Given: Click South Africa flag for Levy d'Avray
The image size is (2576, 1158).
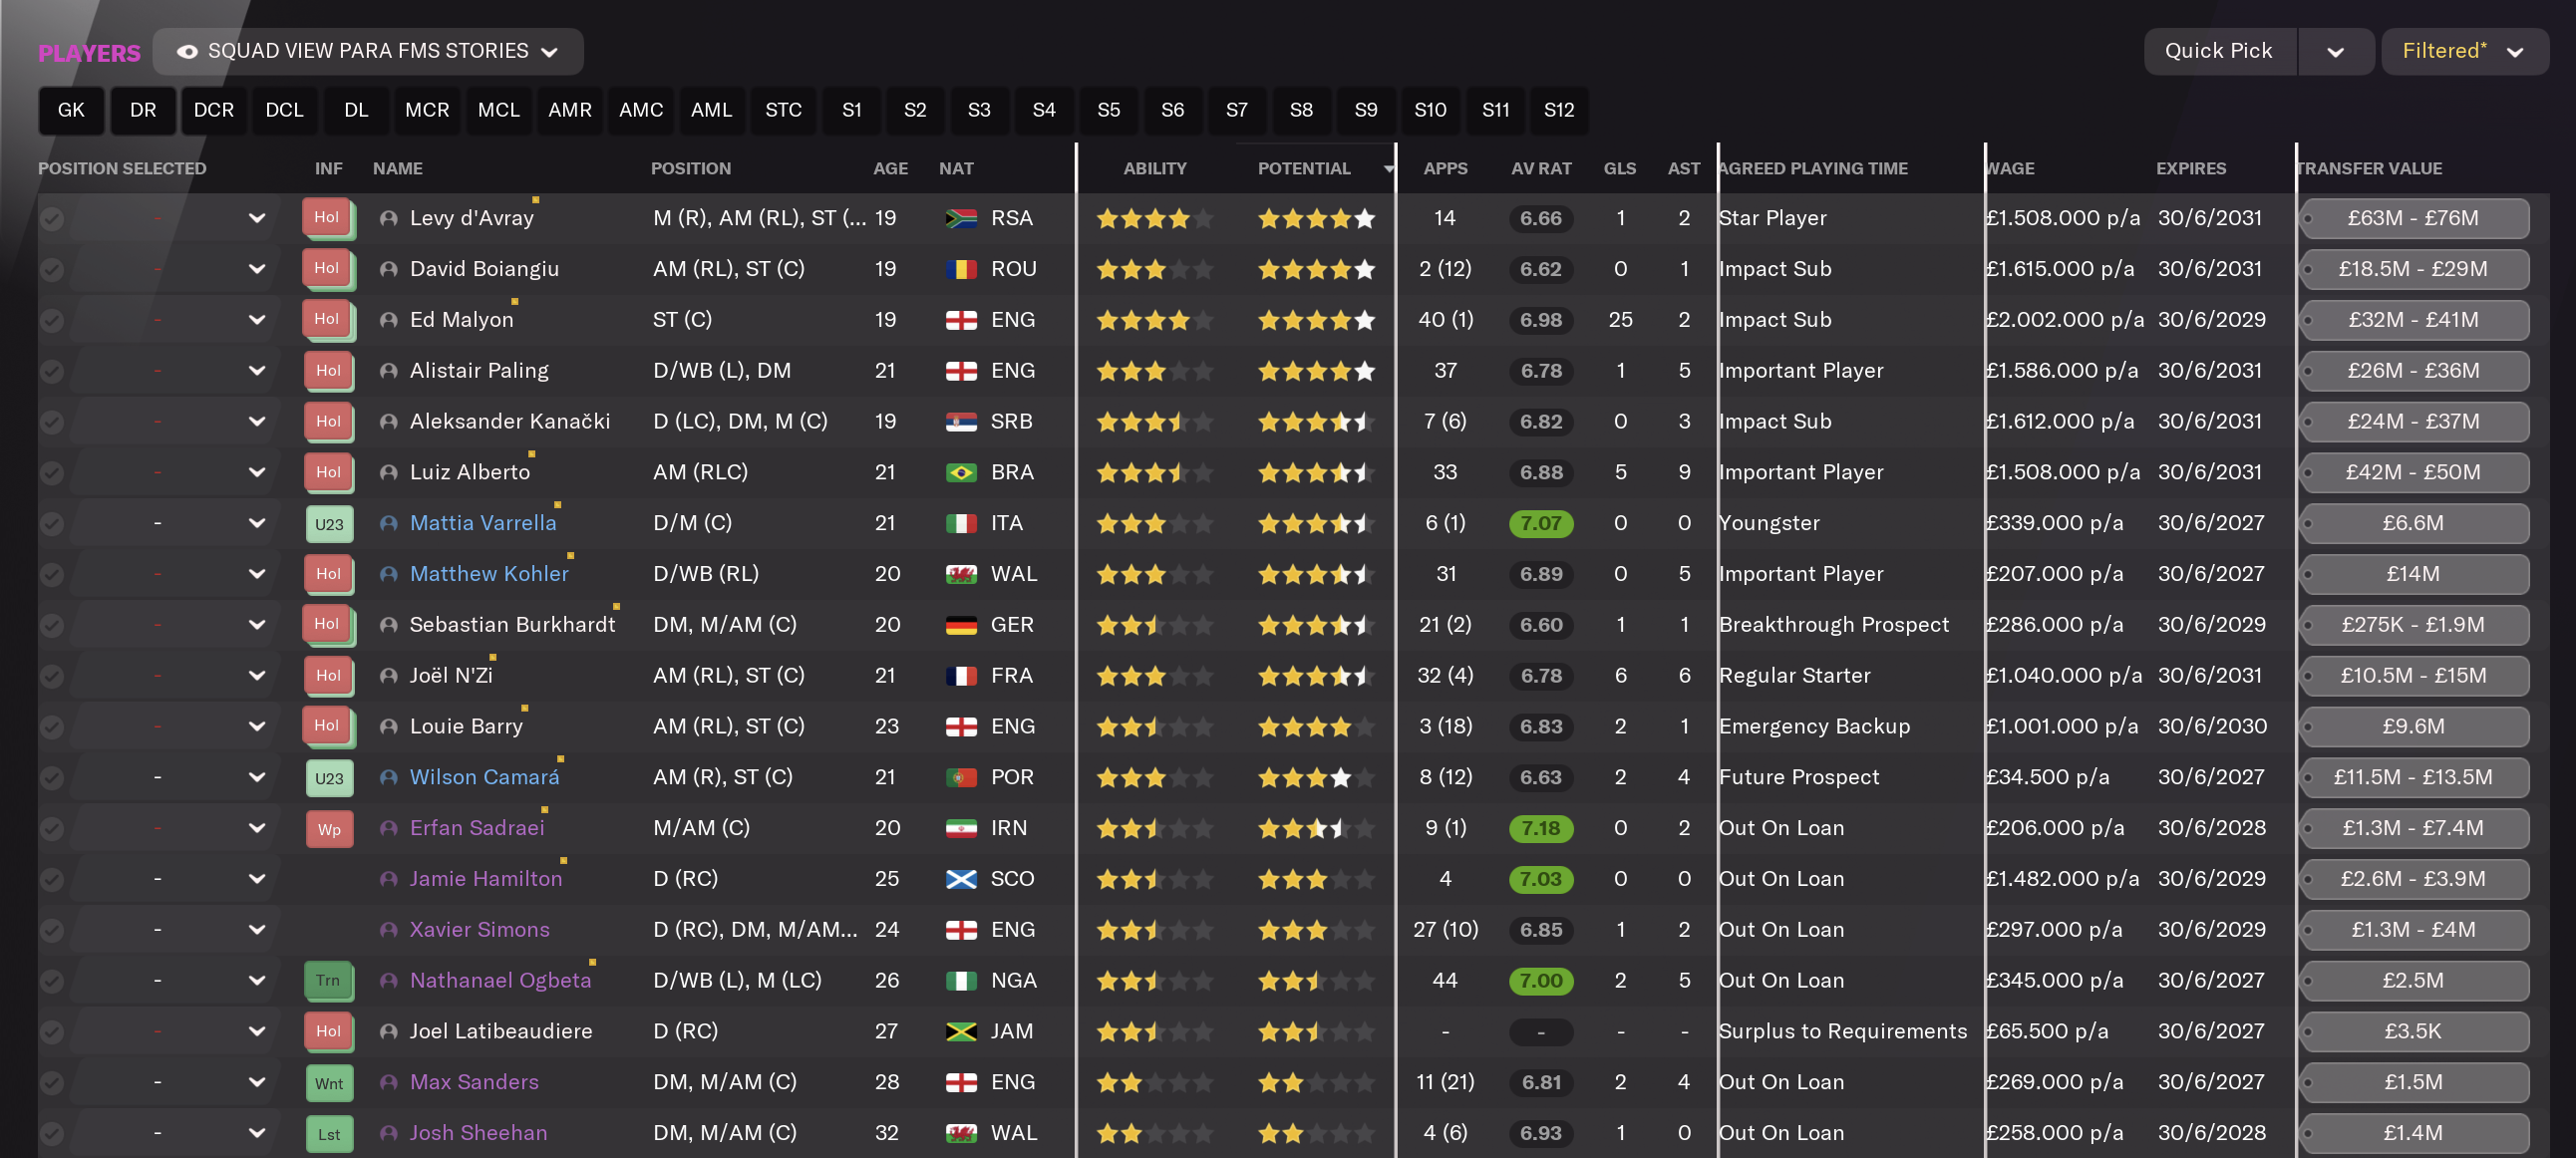Looking at the screenshot, I should pyautogui.click(x=961, y=218).
